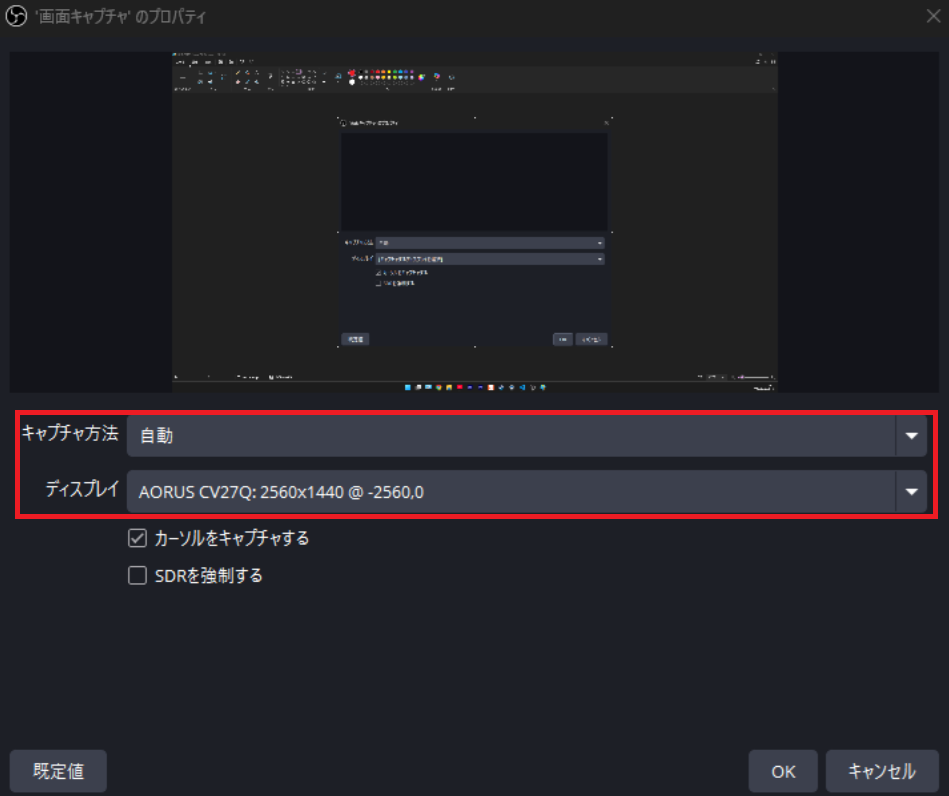Viewport: 949px width, 796px height.
Task: Click the rainbow edit-colors icon in previewed Paint
Action: click(423, 76)
